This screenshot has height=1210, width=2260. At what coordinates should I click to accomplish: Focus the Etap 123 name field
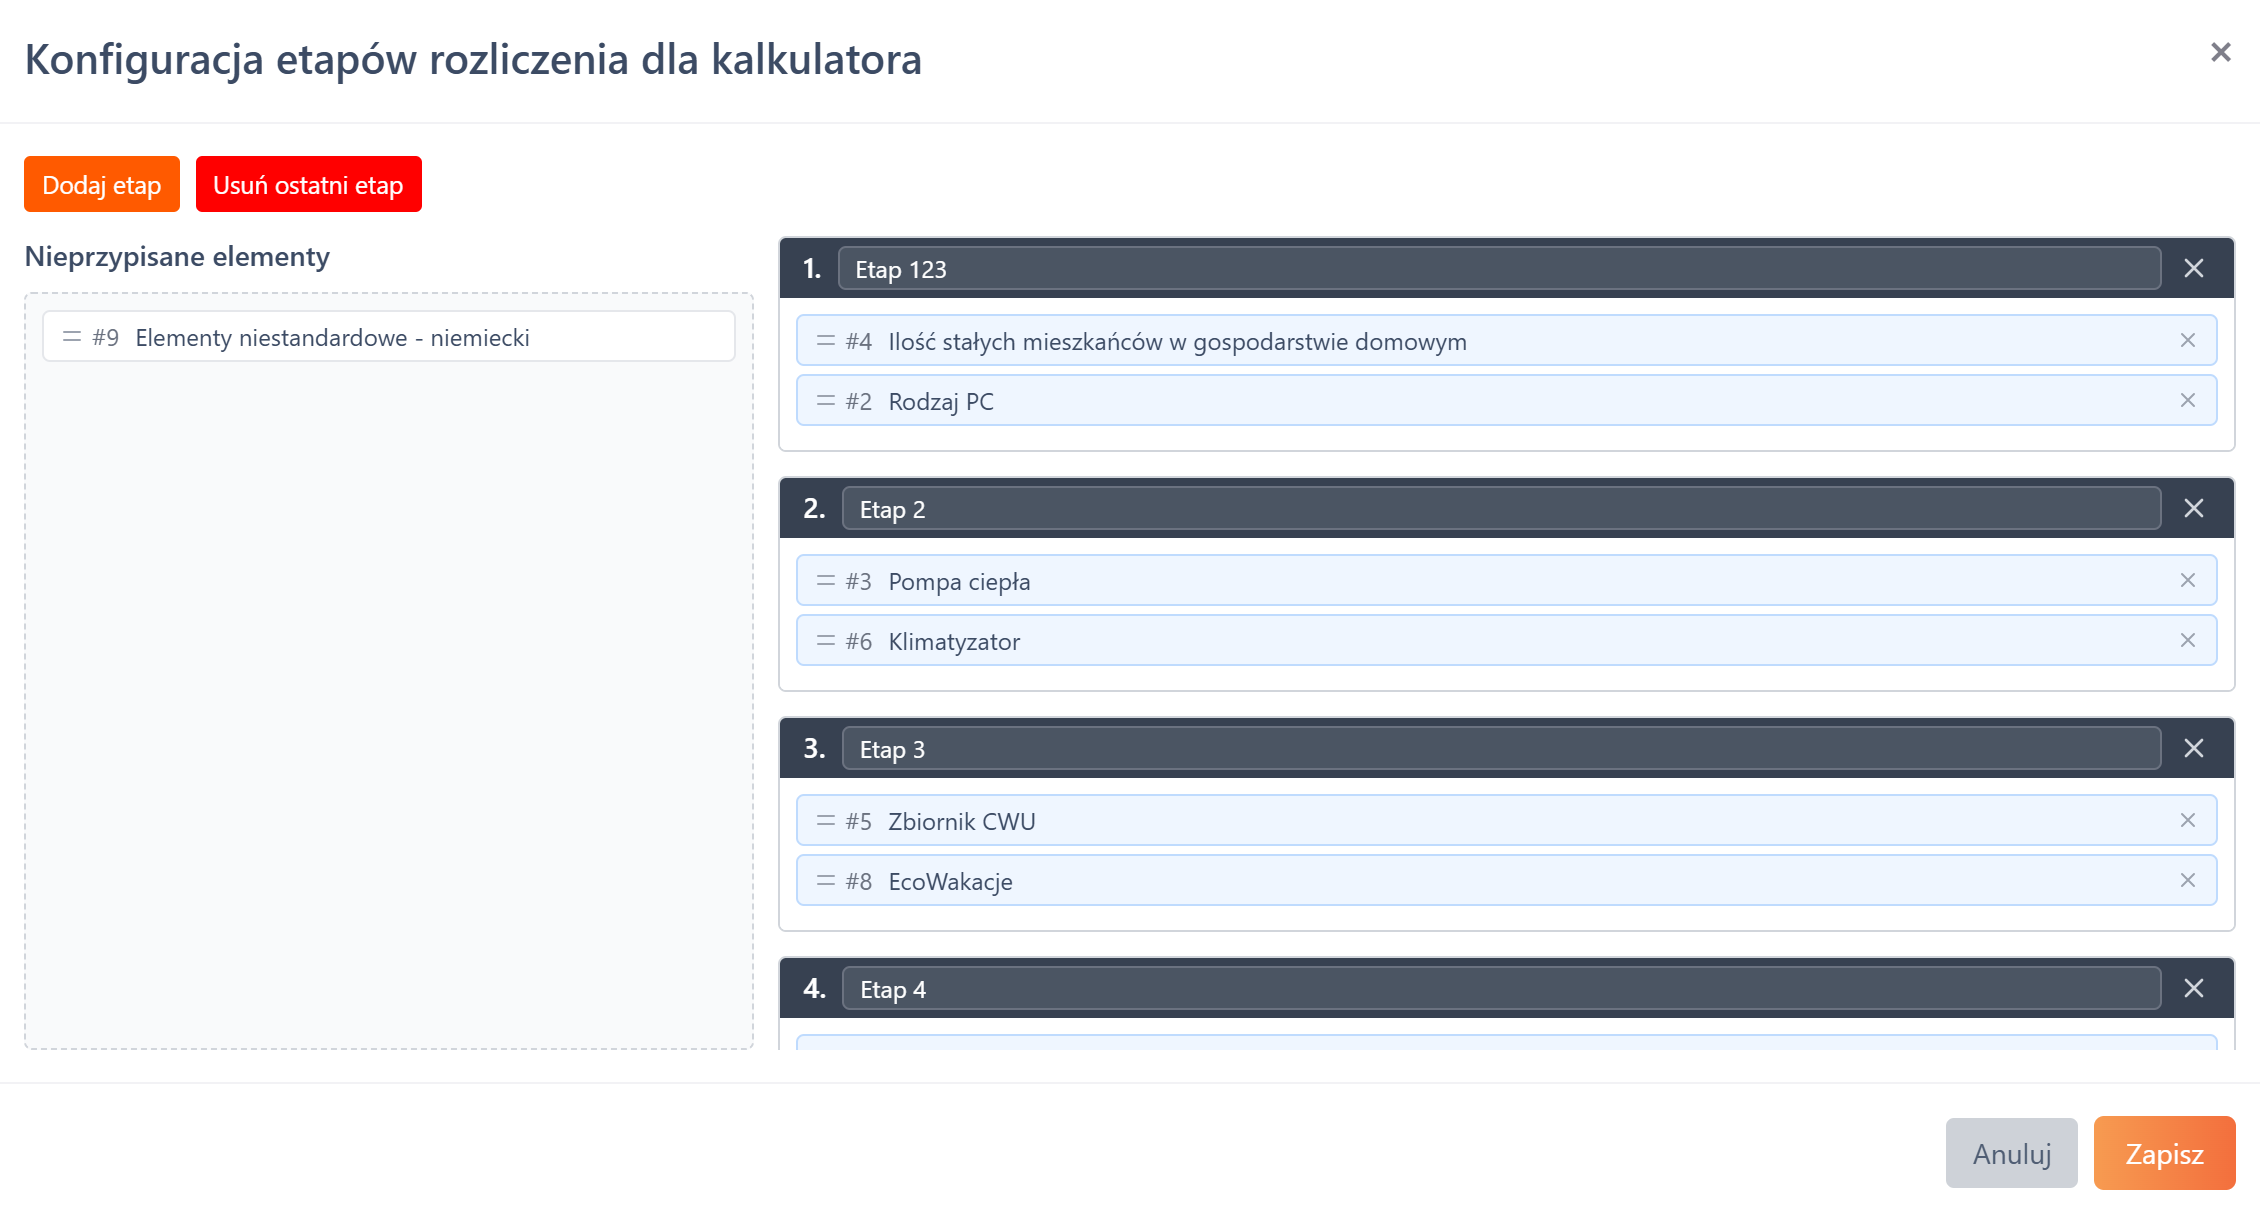click(x=1498, y=269)
